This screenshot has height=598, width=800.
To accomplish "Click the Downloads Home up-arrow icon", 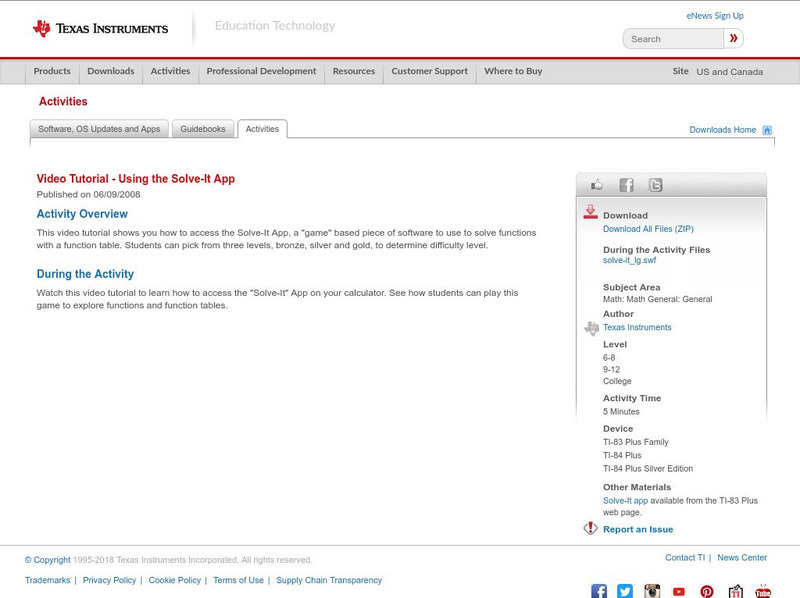I will [x=766, y=129].
